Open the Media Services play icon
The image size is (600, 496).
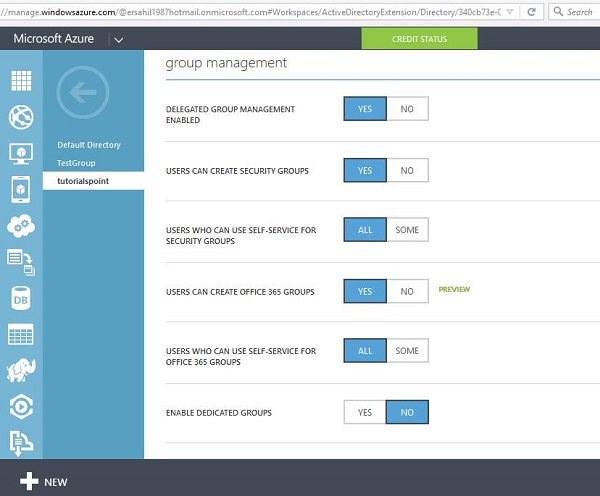(x=21, y=406)
